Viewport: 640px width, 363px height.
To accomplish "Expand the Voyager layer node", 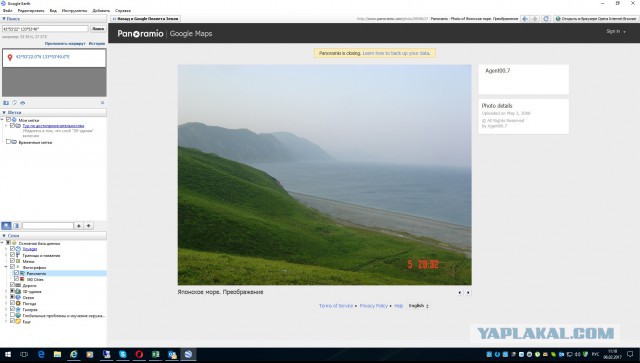I will point(6,249).
